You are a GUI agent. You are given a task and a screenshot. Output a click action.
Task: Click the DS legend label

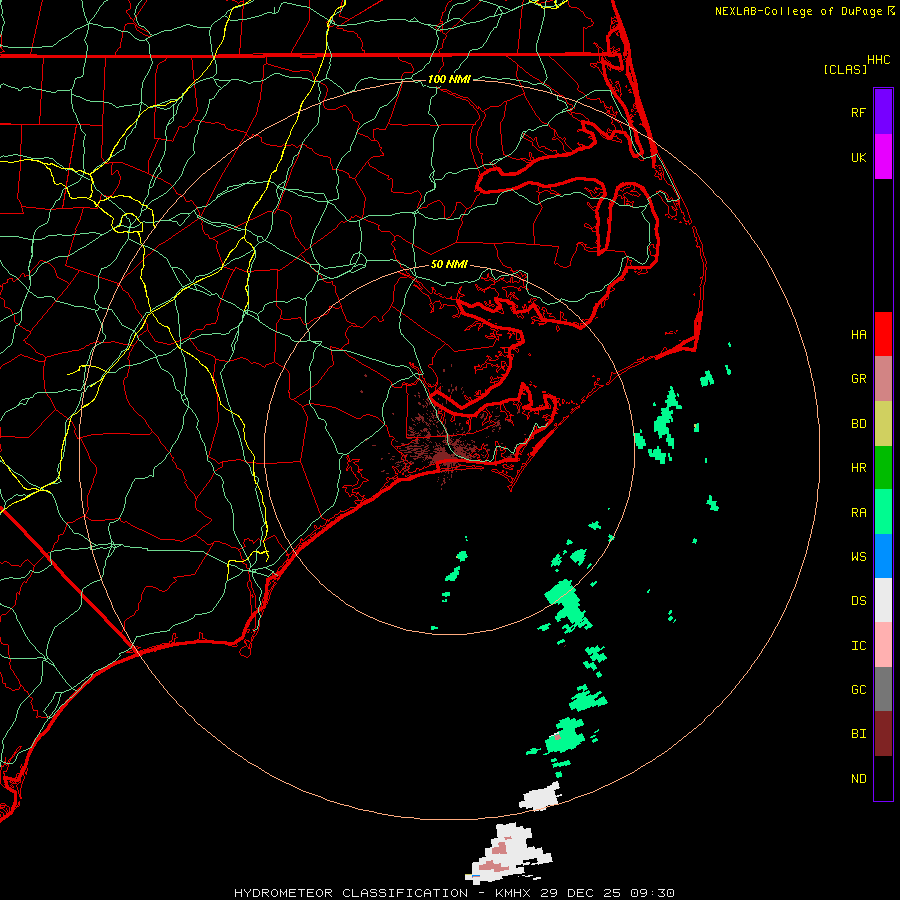click(858, 601)
